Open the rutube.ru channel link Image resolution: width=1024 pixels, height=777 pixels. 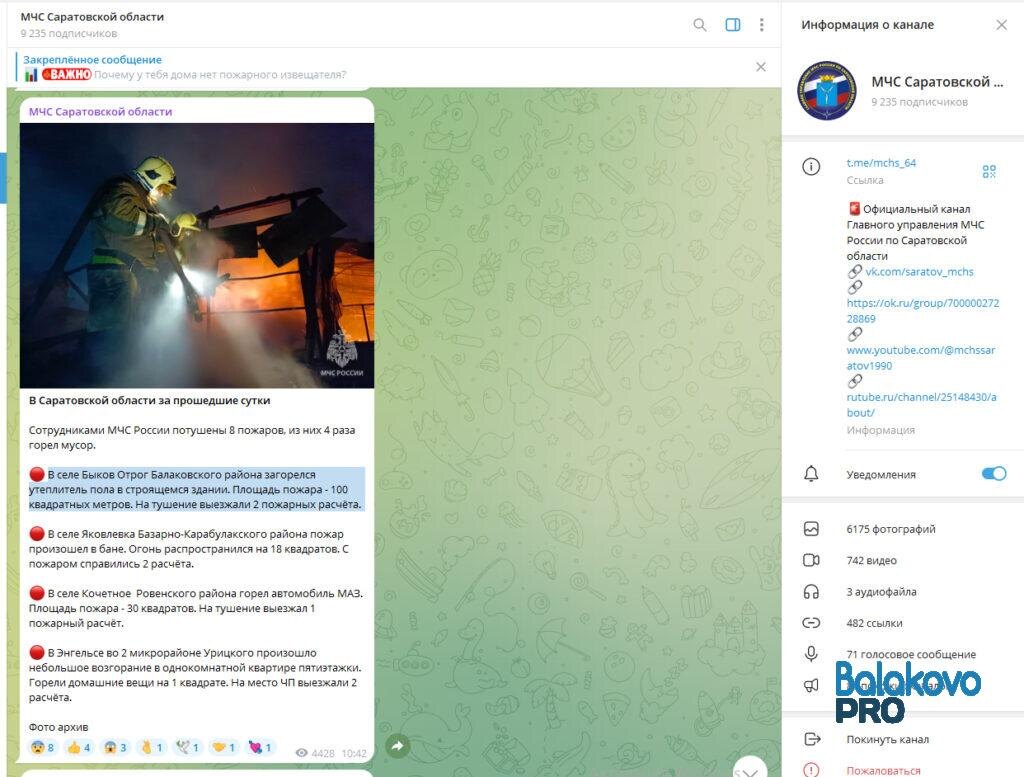(921, 405)
